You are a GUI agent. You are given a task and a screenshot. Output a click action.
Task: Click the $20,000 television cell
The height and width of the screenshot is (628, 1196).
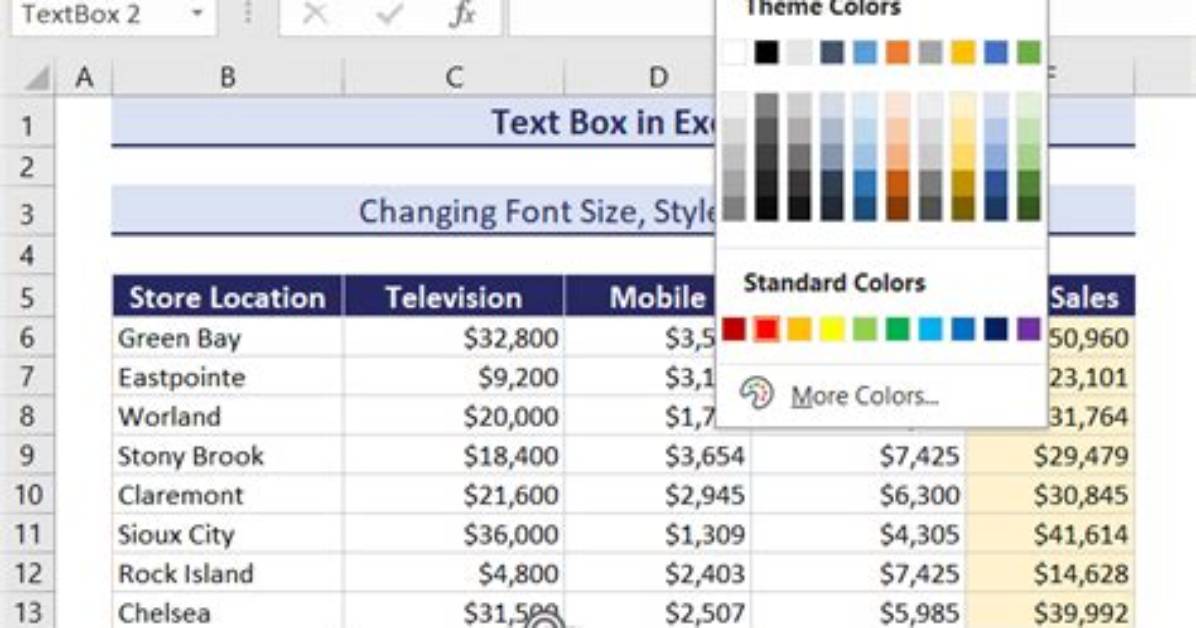coord(454,417)
